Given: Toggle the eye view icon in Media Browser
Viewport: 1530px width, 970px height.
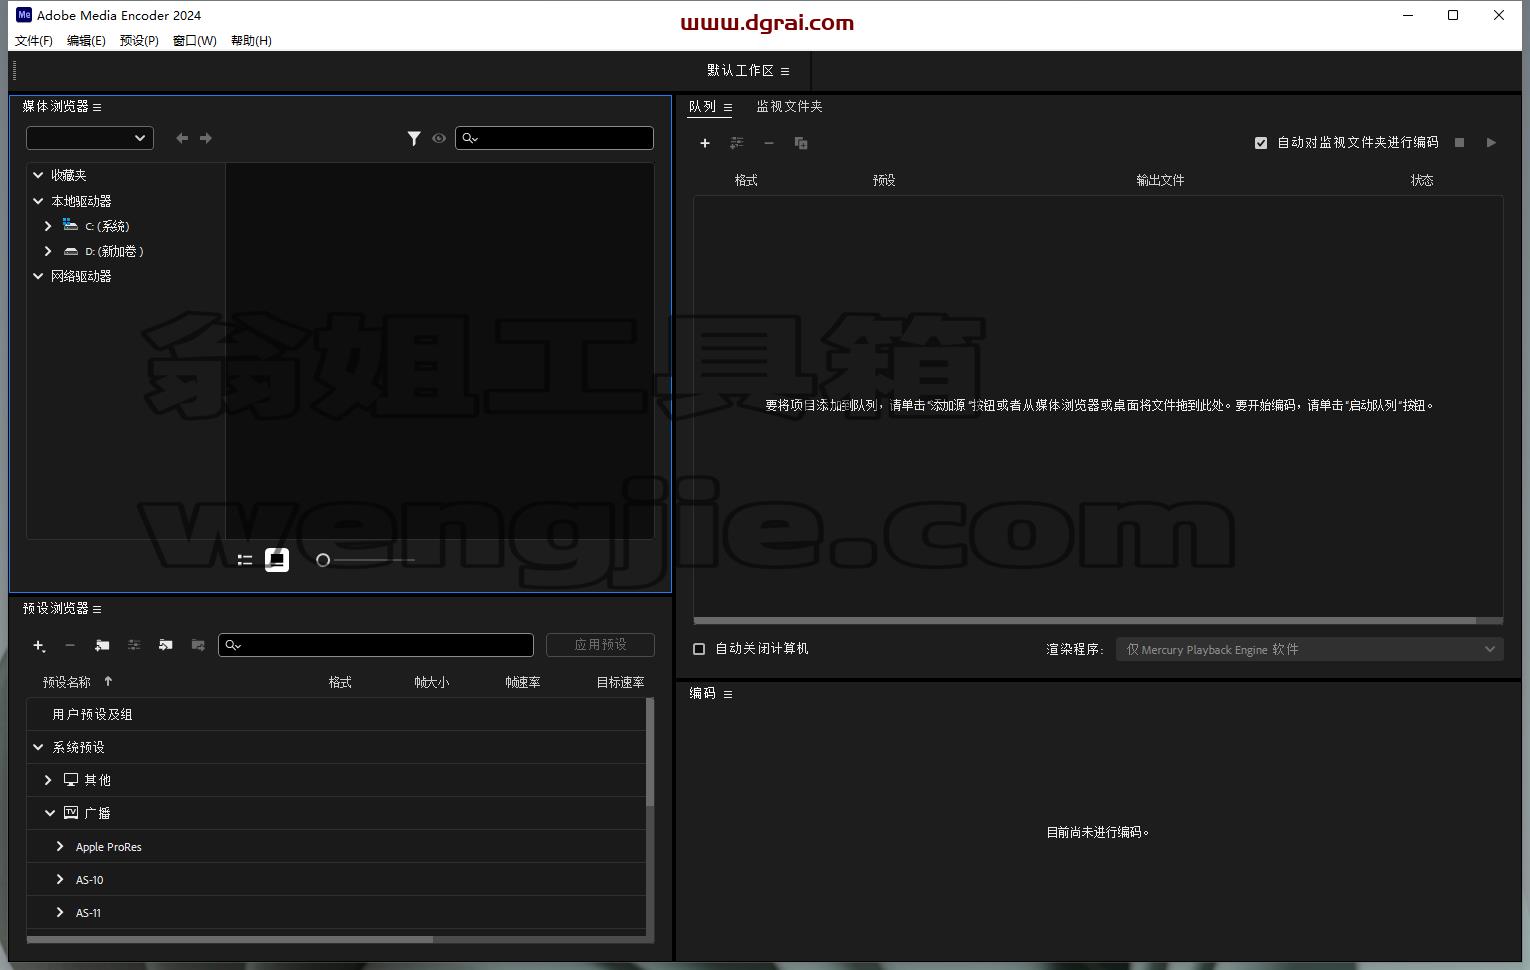Looking at the screenshot, I should [439, 138].
